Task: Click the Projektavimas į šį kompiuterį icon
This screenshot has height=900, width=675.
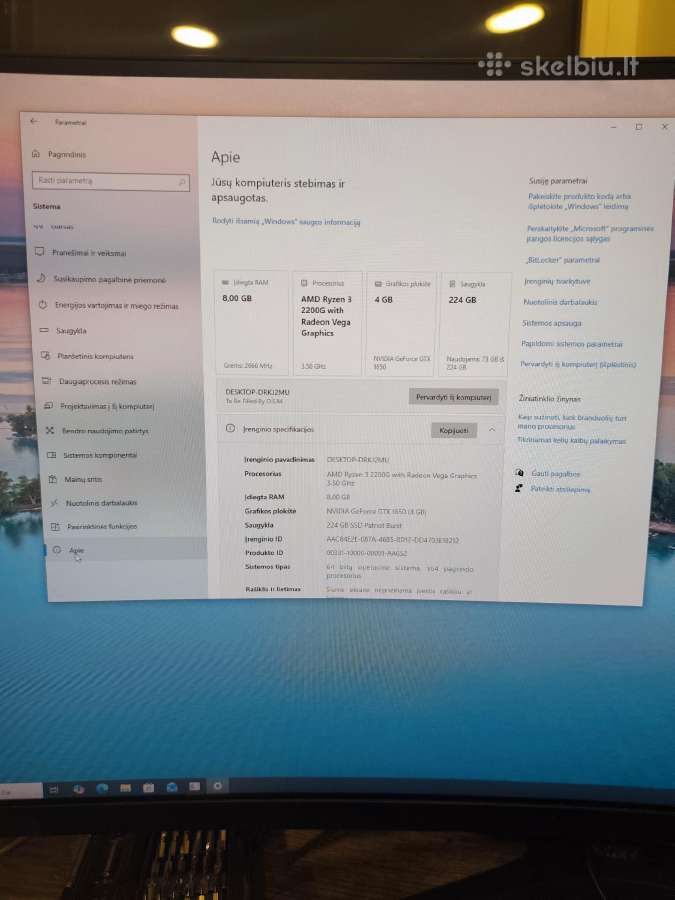Action: pos(48,406)
